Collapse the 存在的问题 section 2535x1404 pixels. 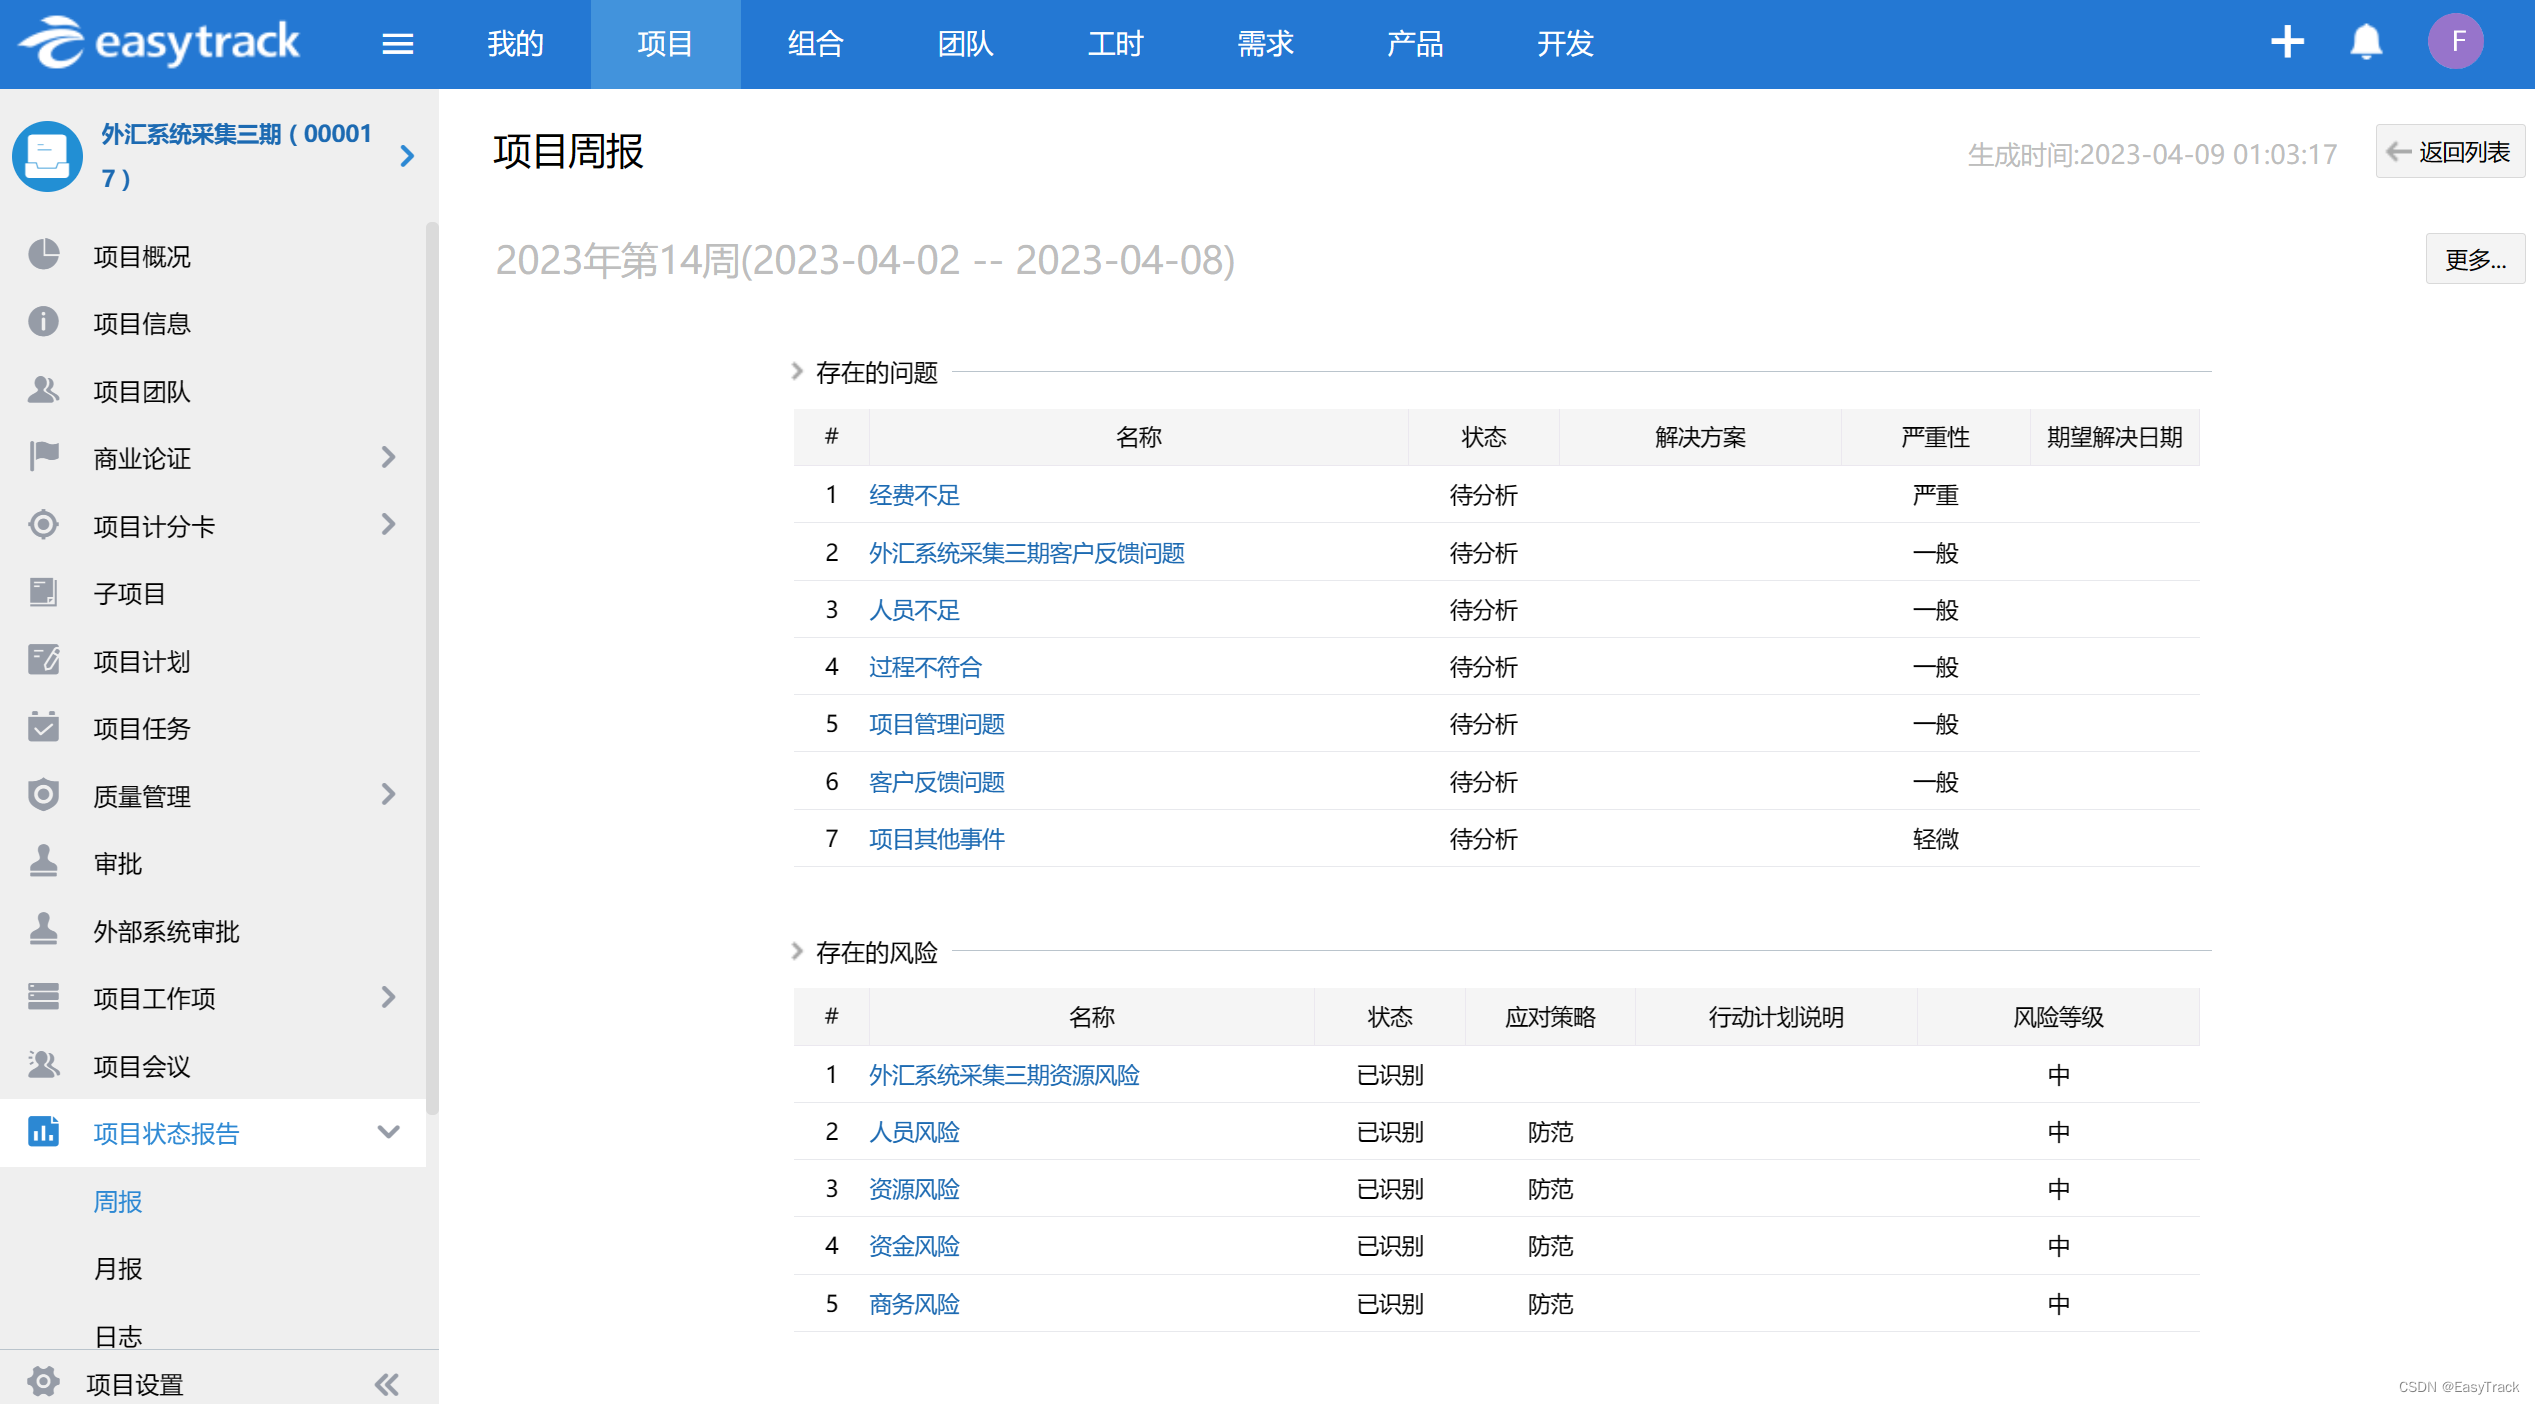pos(797,372)
